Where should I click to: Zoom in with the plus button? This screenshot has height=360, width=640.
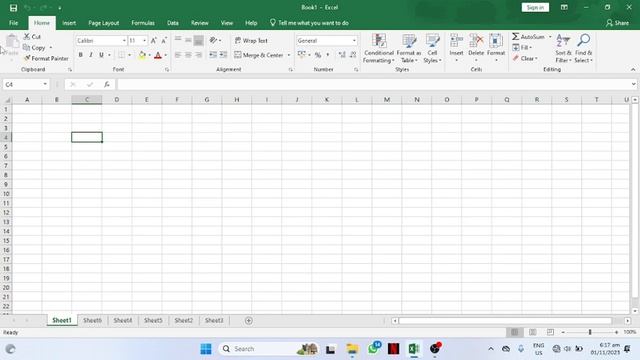click(616, 332)
